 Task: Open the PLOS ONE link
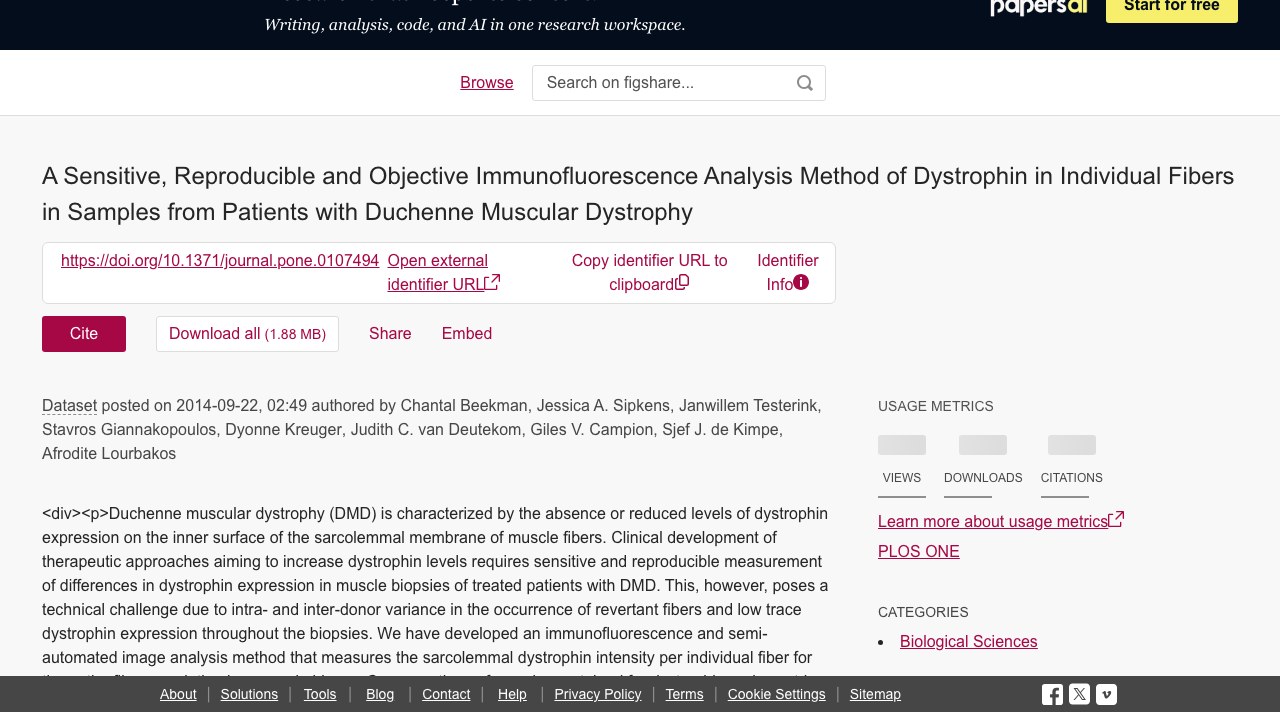[919, 552]
